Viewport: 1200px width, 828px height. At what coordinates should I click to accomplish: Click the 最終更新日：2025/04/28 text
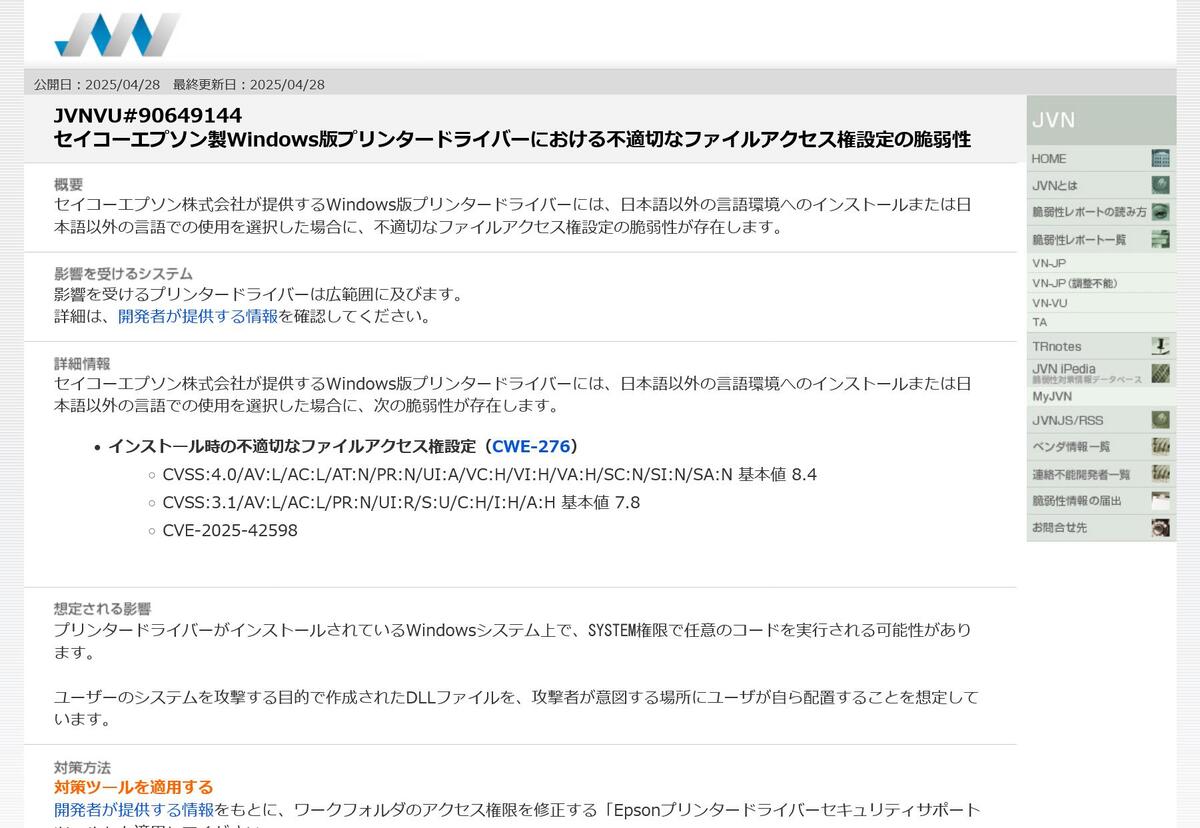(x=249, y=85)
